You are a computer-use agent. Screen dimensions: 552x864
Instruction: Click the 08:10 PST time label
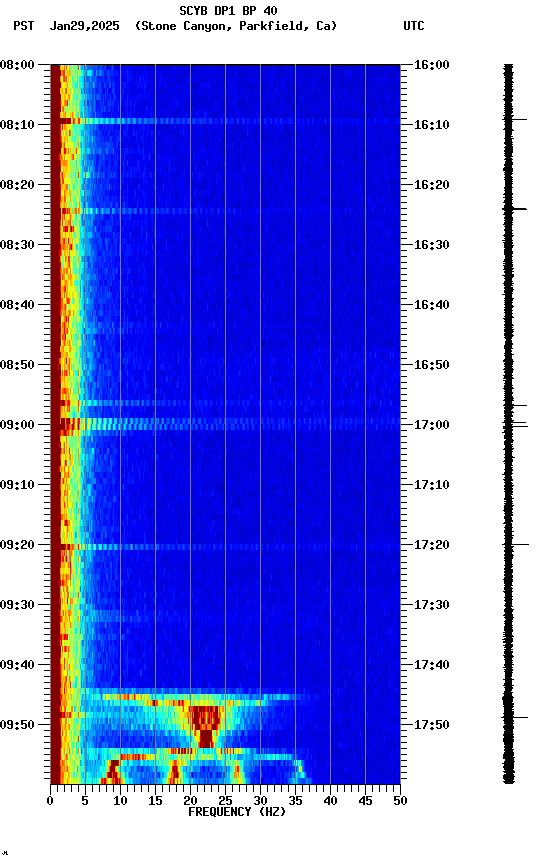[17, 125]
